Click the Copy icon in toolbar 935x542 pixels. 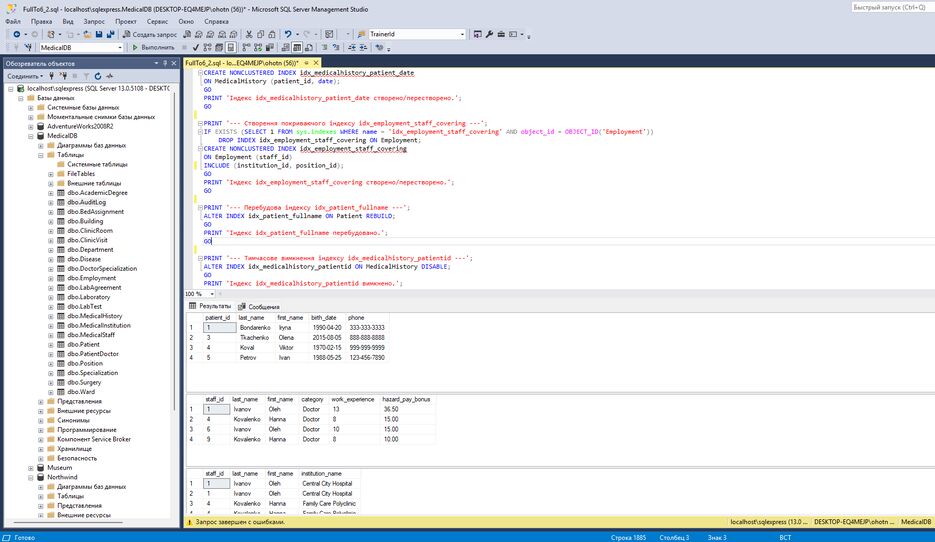tap(261, 34)
